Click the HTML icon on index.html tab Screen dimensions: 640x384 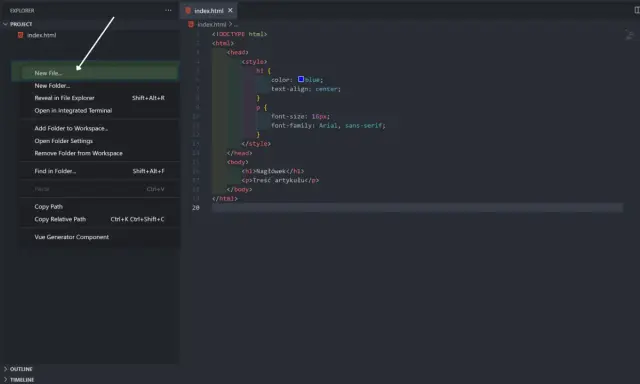coord(188,11)
